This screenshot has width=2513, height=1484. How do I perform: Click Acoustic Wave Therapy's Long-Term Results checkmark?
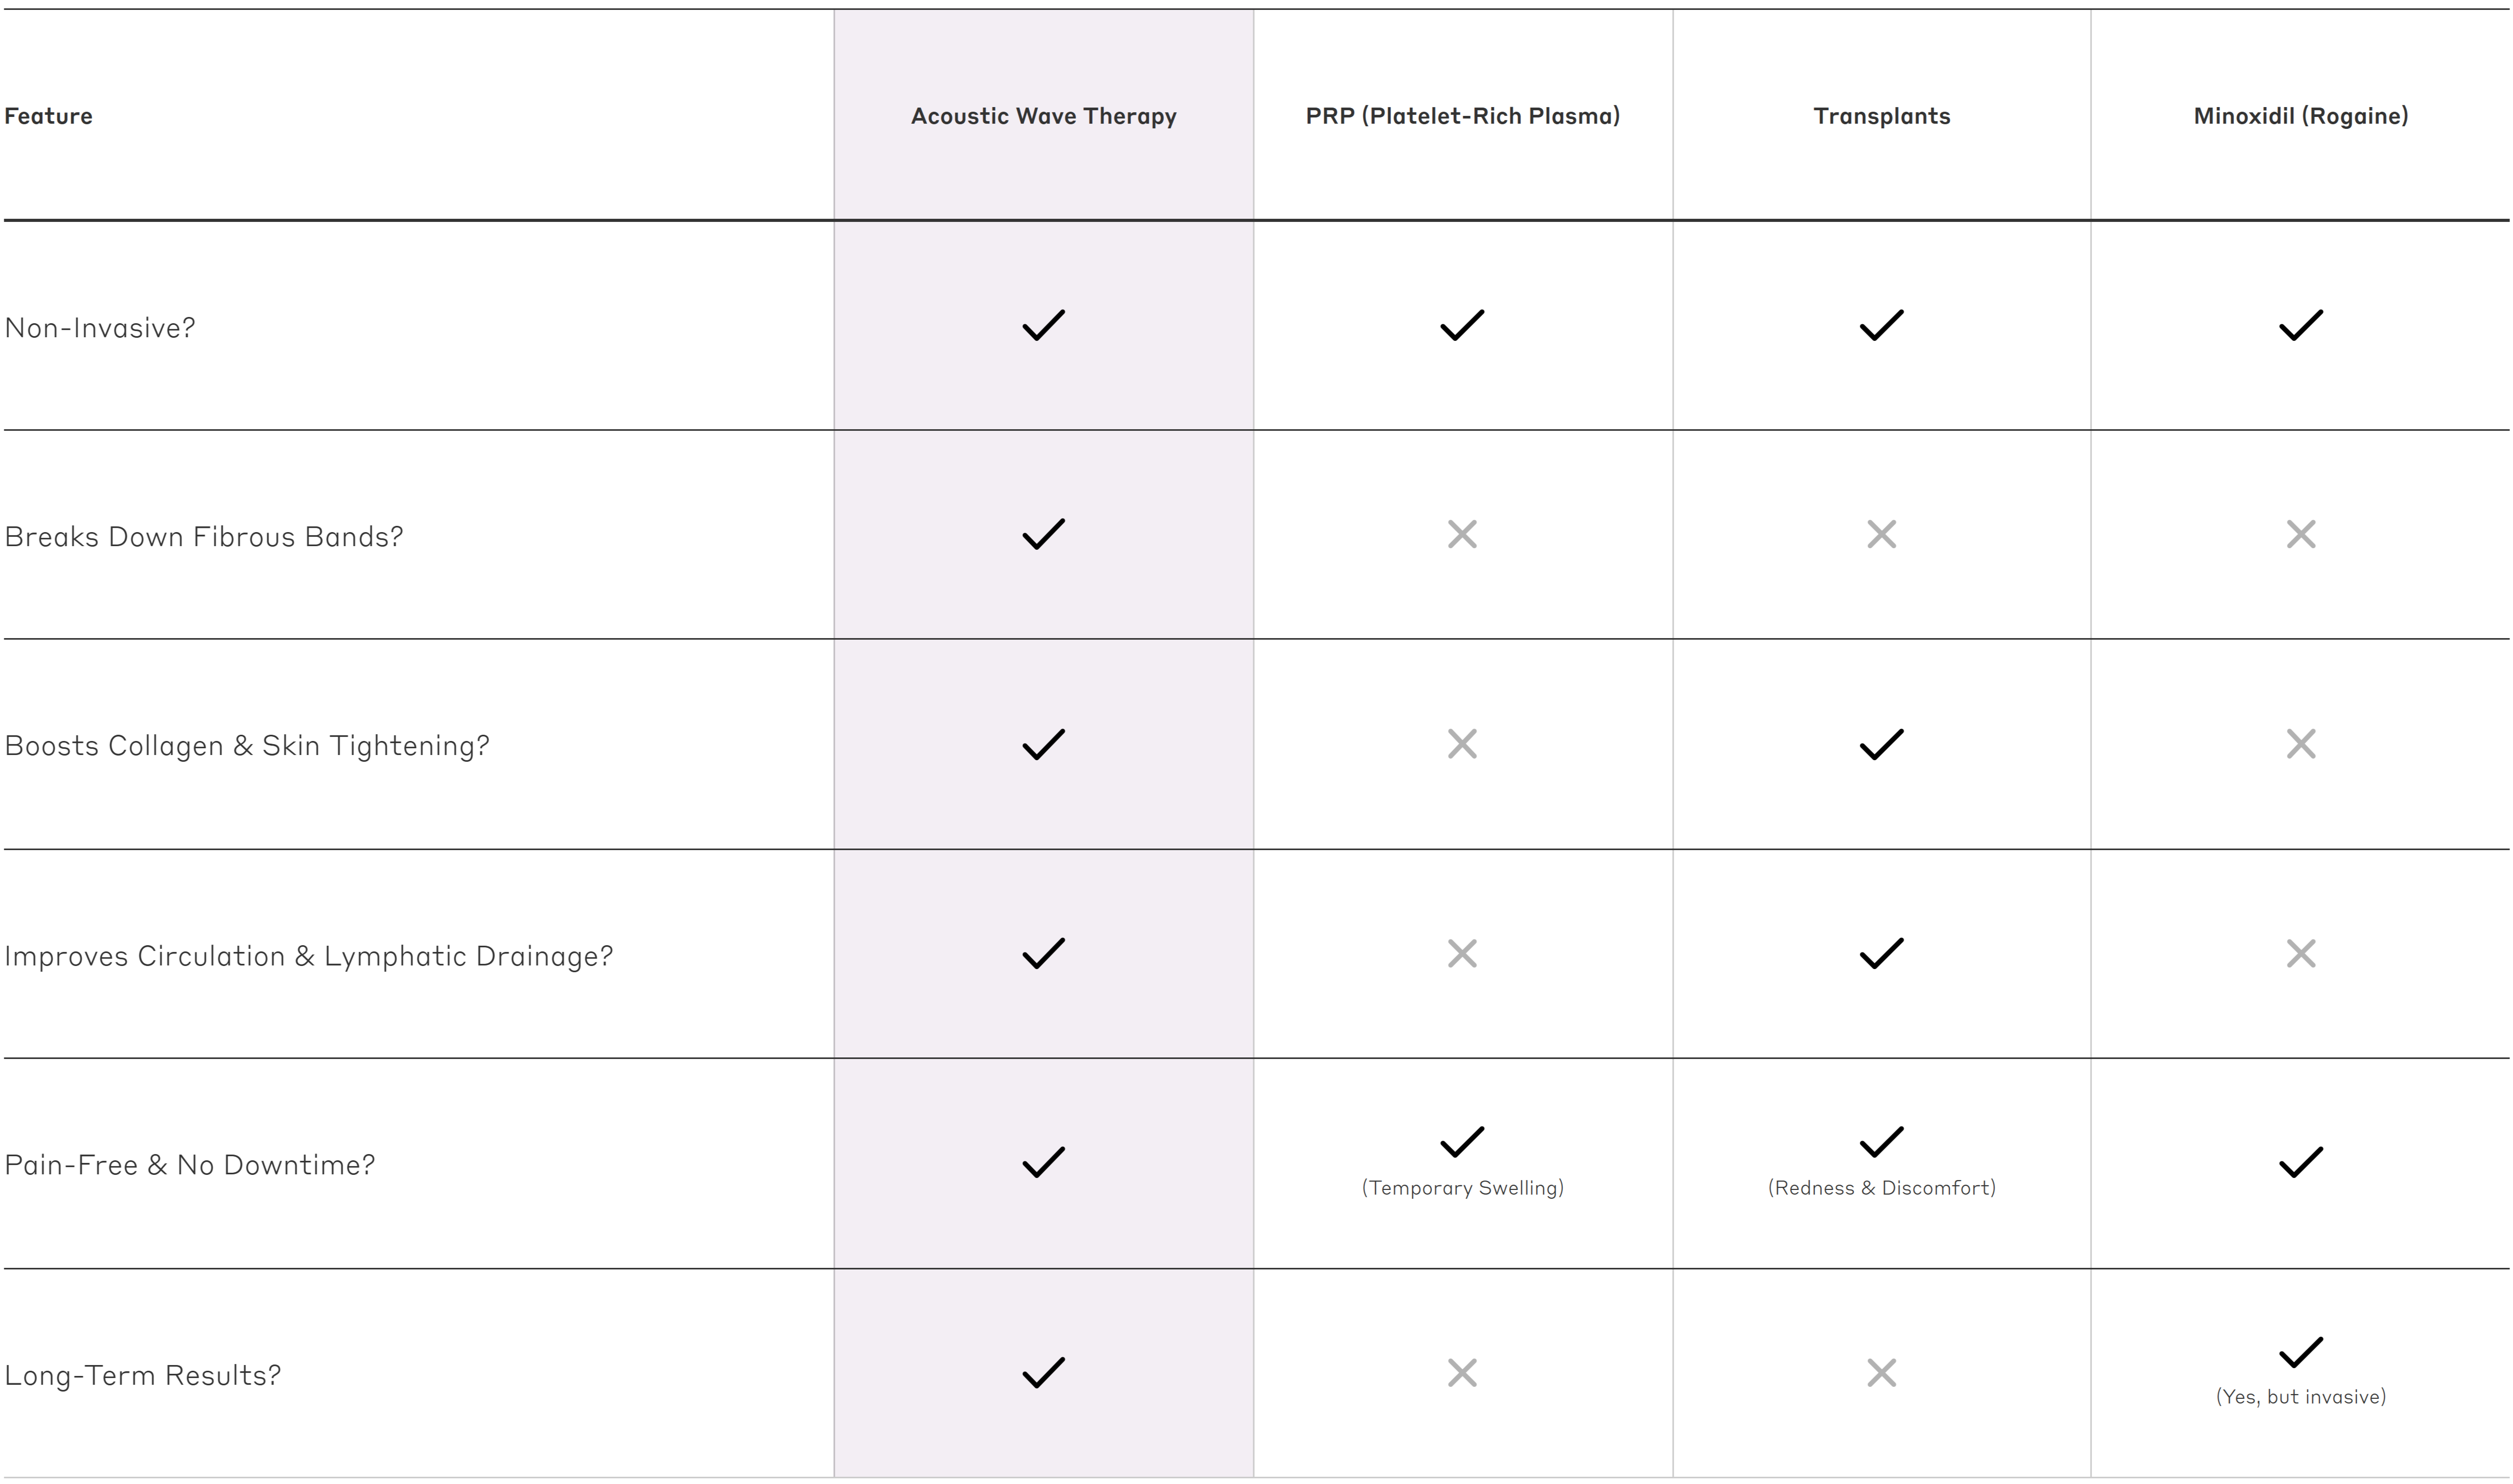coord(1043,1373)
